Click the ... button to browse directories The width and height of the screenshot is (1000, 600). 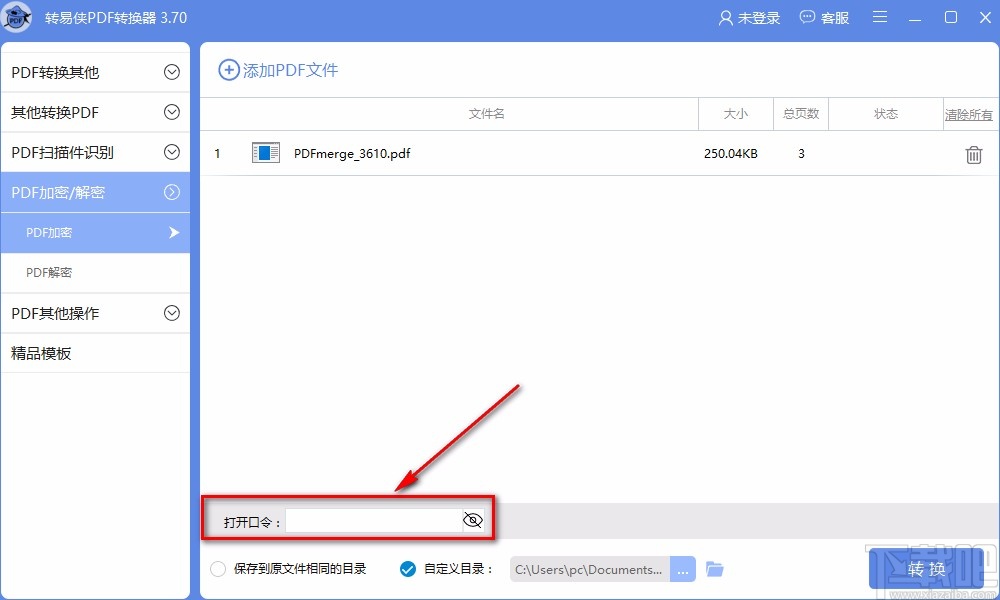tap(683, 568)
